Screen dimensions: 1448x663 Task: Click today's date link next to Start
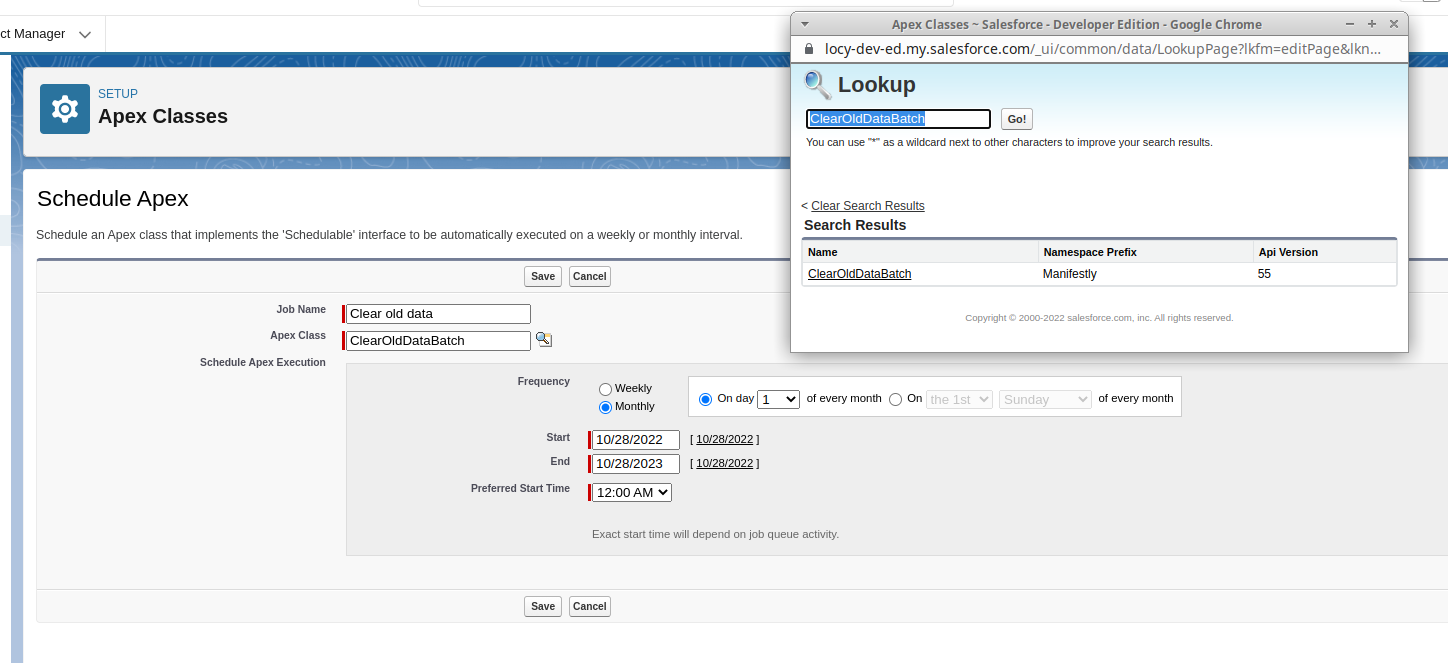(x=725, y=439)
